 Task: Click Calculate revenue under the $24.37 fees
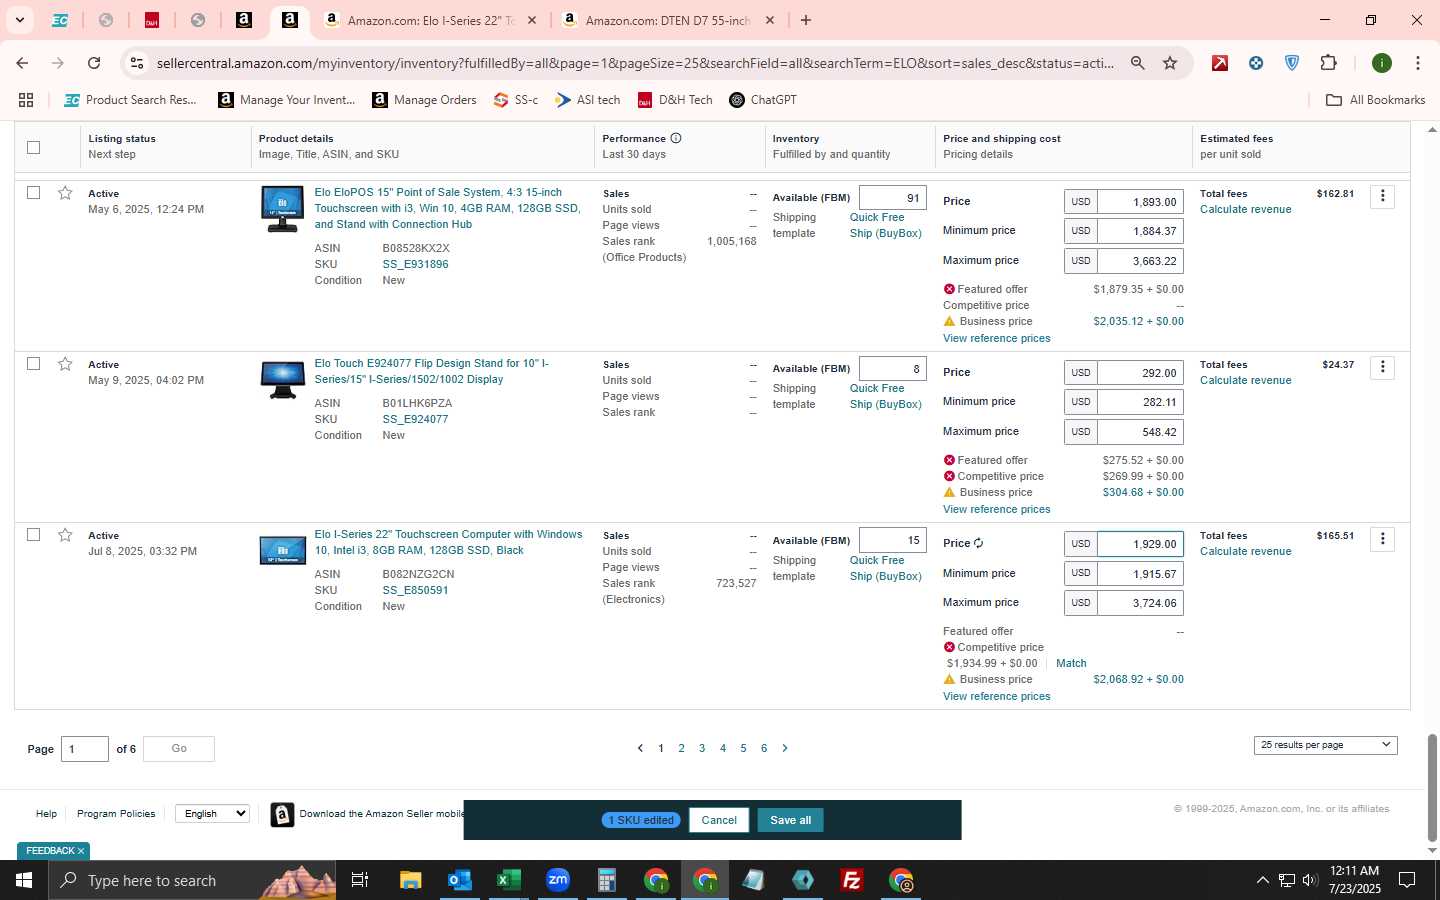click(x=1245, y=380)
